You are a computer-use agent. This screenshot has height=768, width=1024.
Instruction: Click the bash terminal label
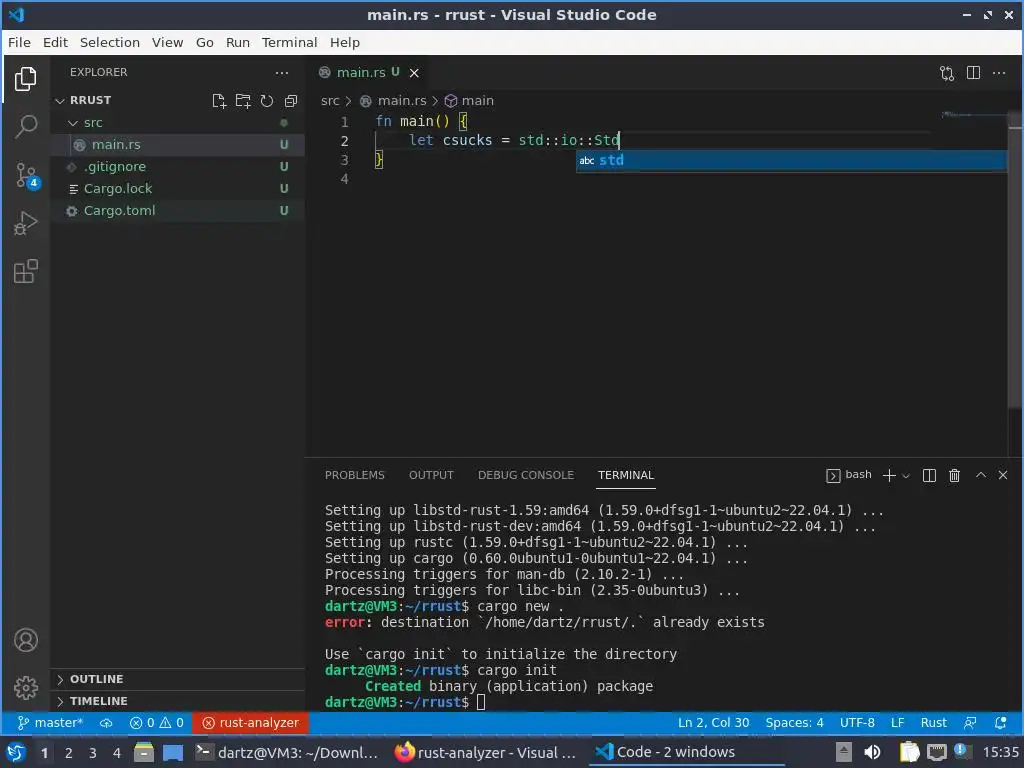pos(849,475)
